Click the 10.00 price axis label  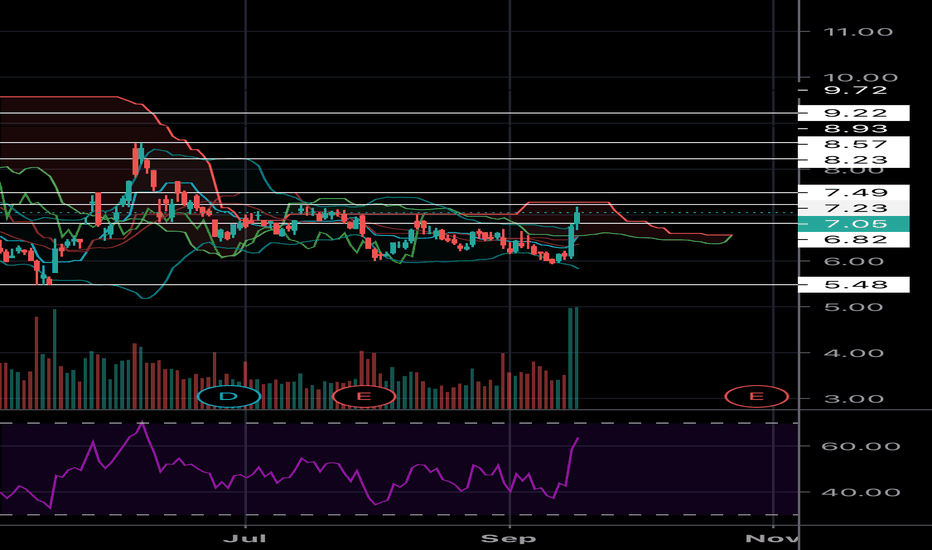coord(860,78)
